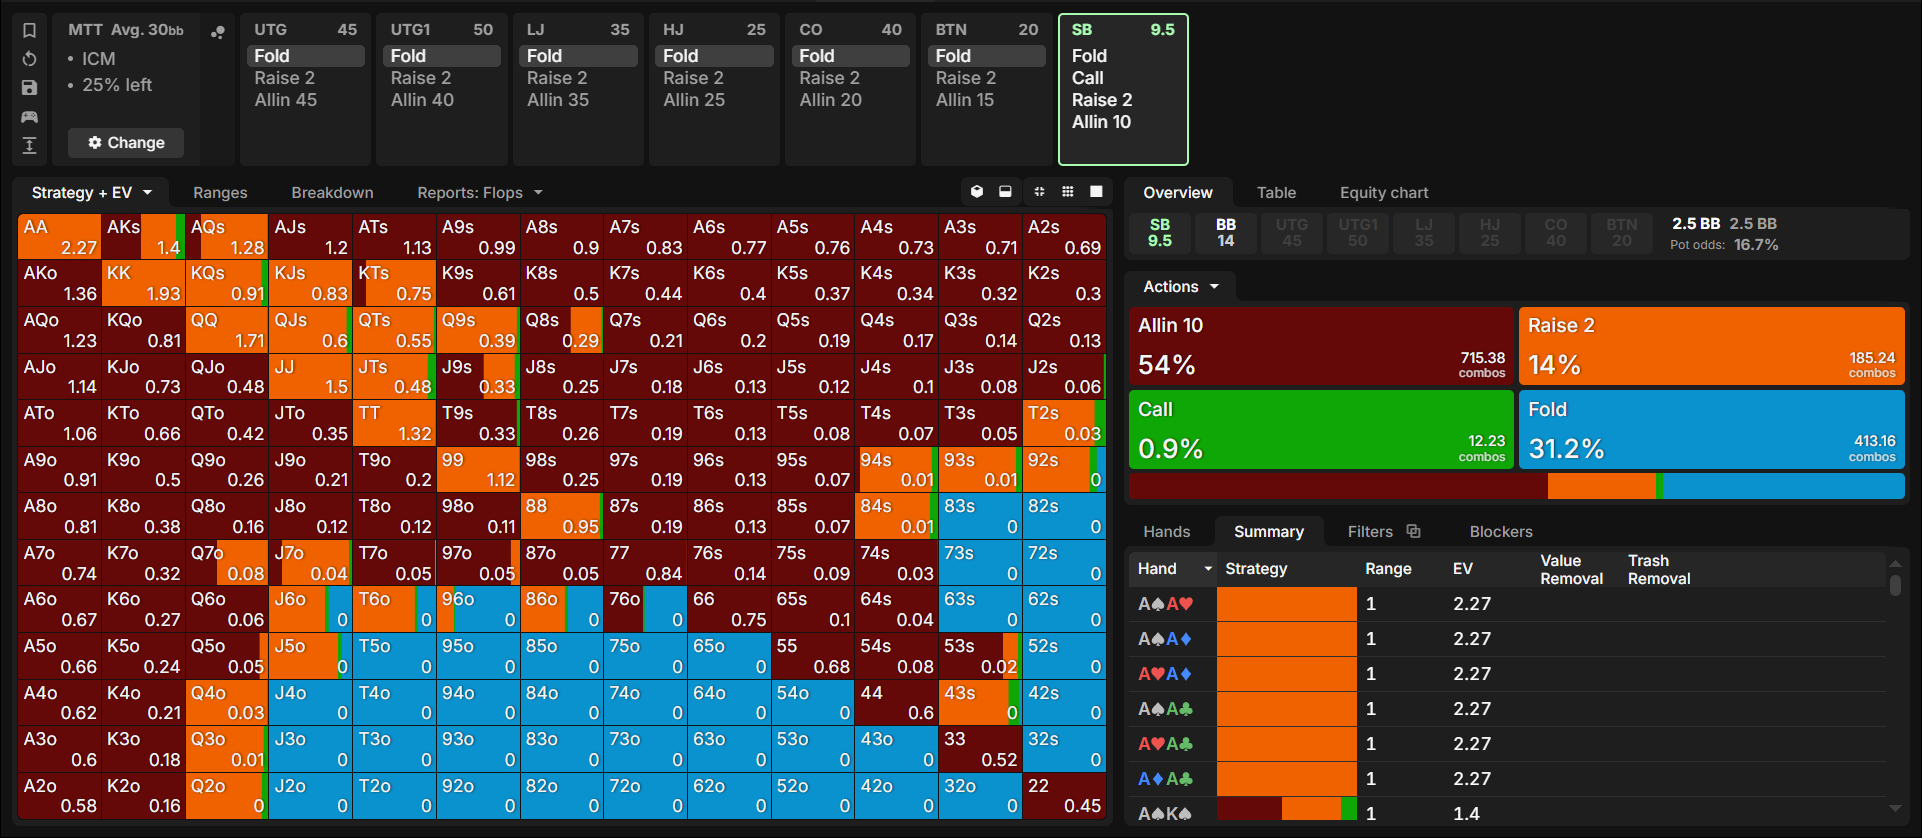Click the bookmark icon in left sidebar
This screenshot has height=838, width=1922.
pos(29,30)
